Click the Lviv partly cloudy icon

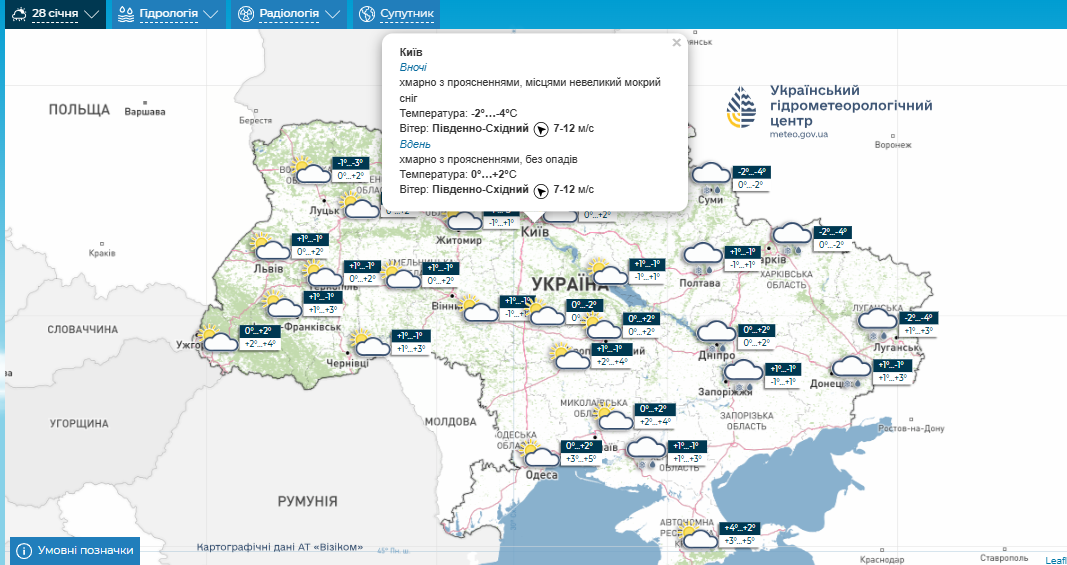(269, 248)
